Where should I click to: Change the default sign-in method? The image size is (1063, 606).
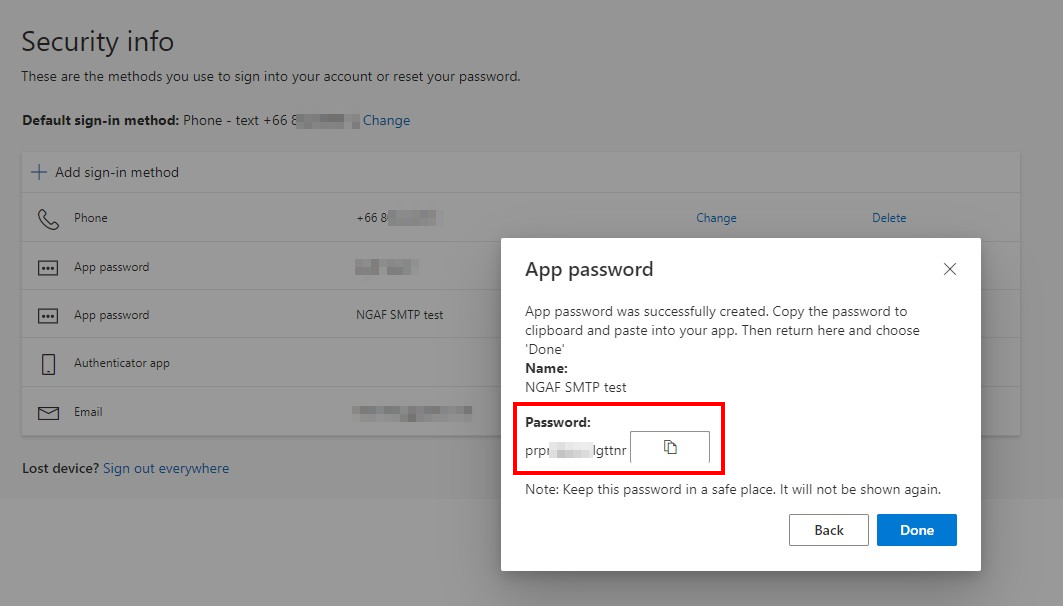click(386, 121)
